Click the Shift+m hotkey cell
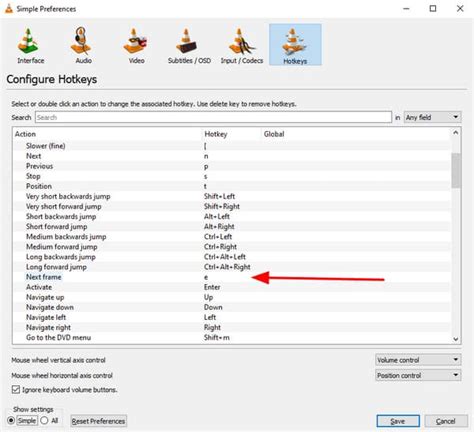This screenshot has height=432, width=474. click(217, 337)
